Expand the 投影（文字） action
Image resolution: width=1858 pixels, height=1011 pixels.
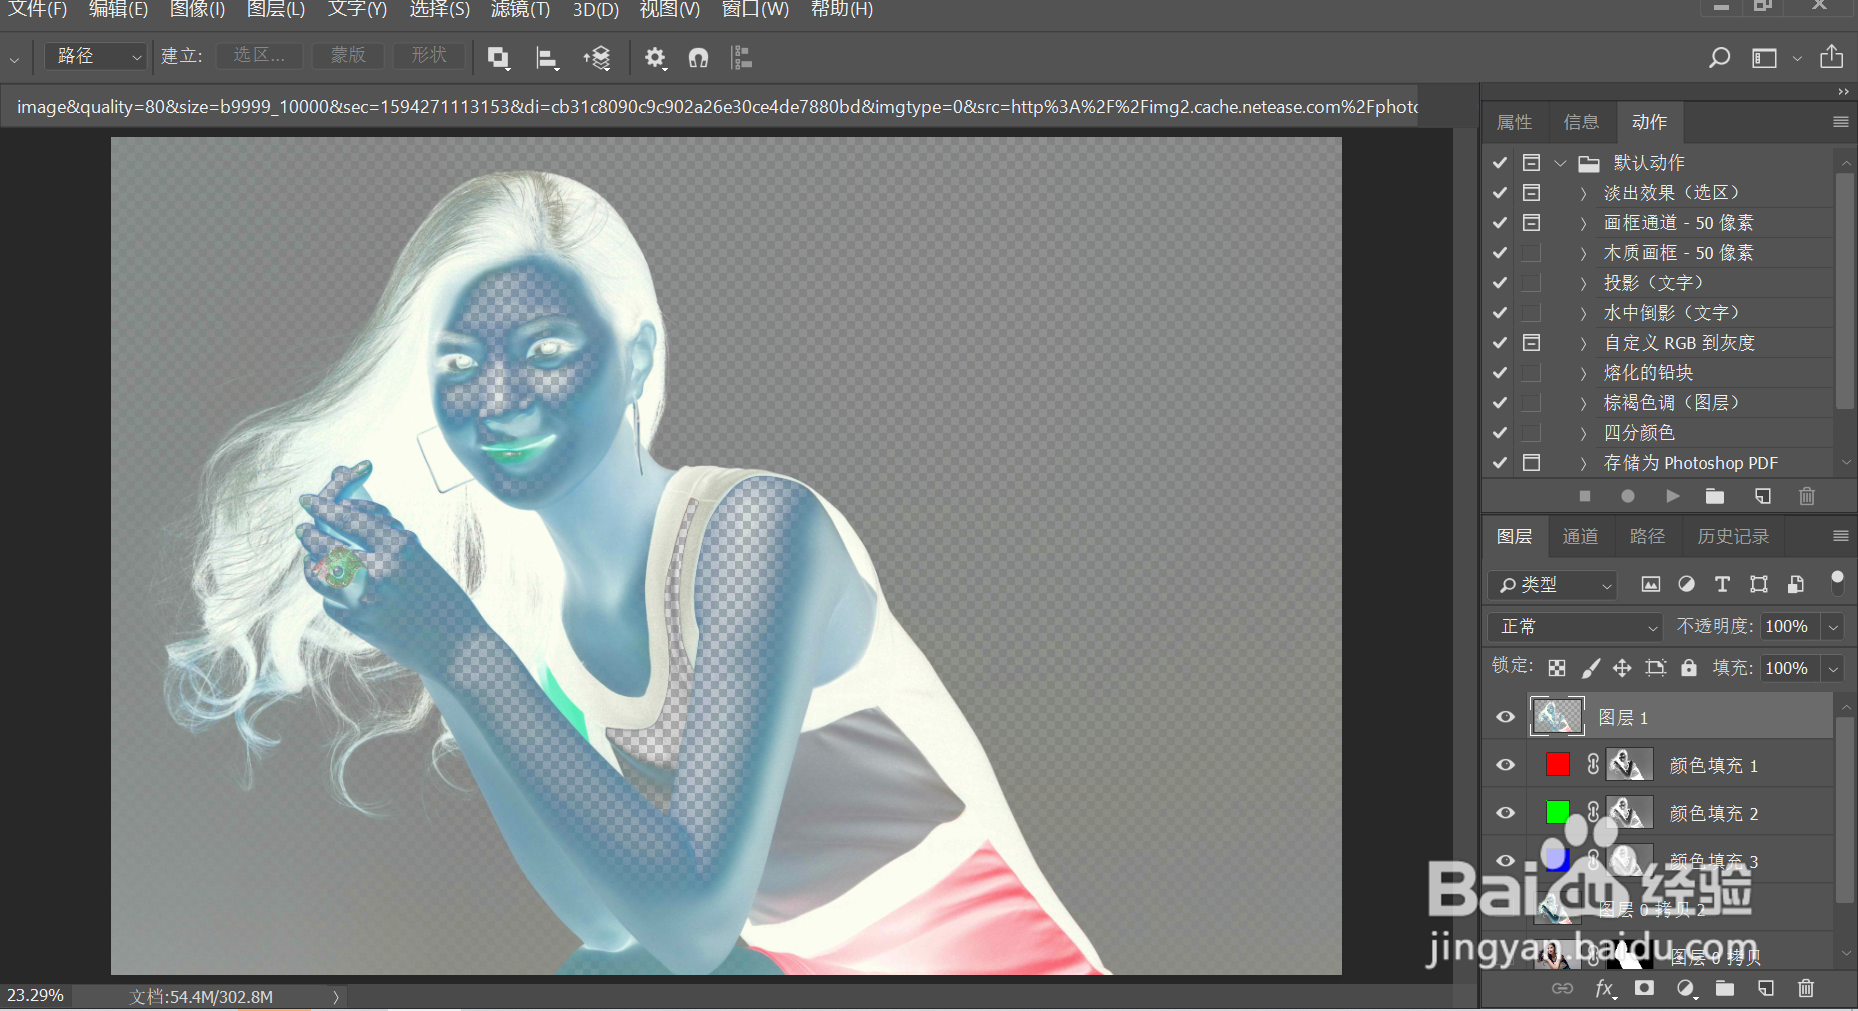(1583, 283)
